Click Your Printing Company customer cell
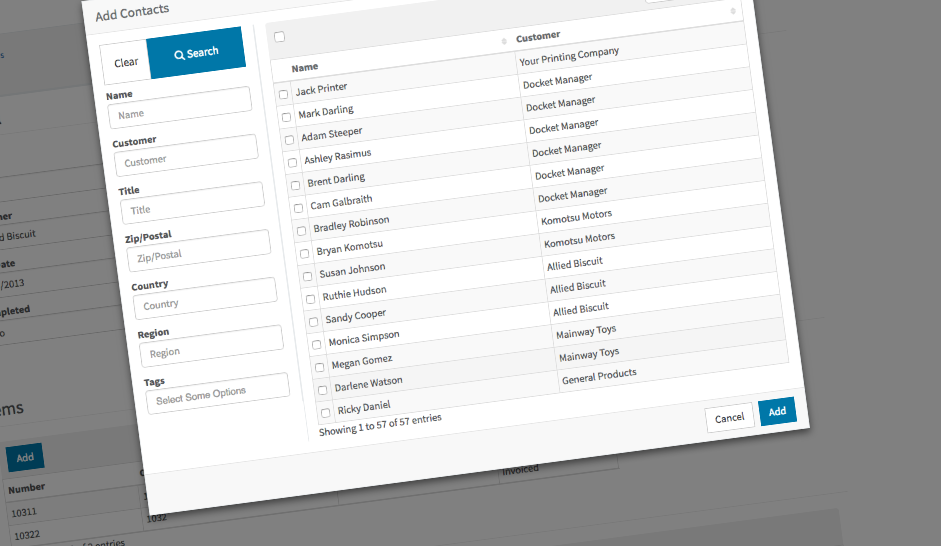The width and height of the screenshot is (941, 546). (569, 56)
